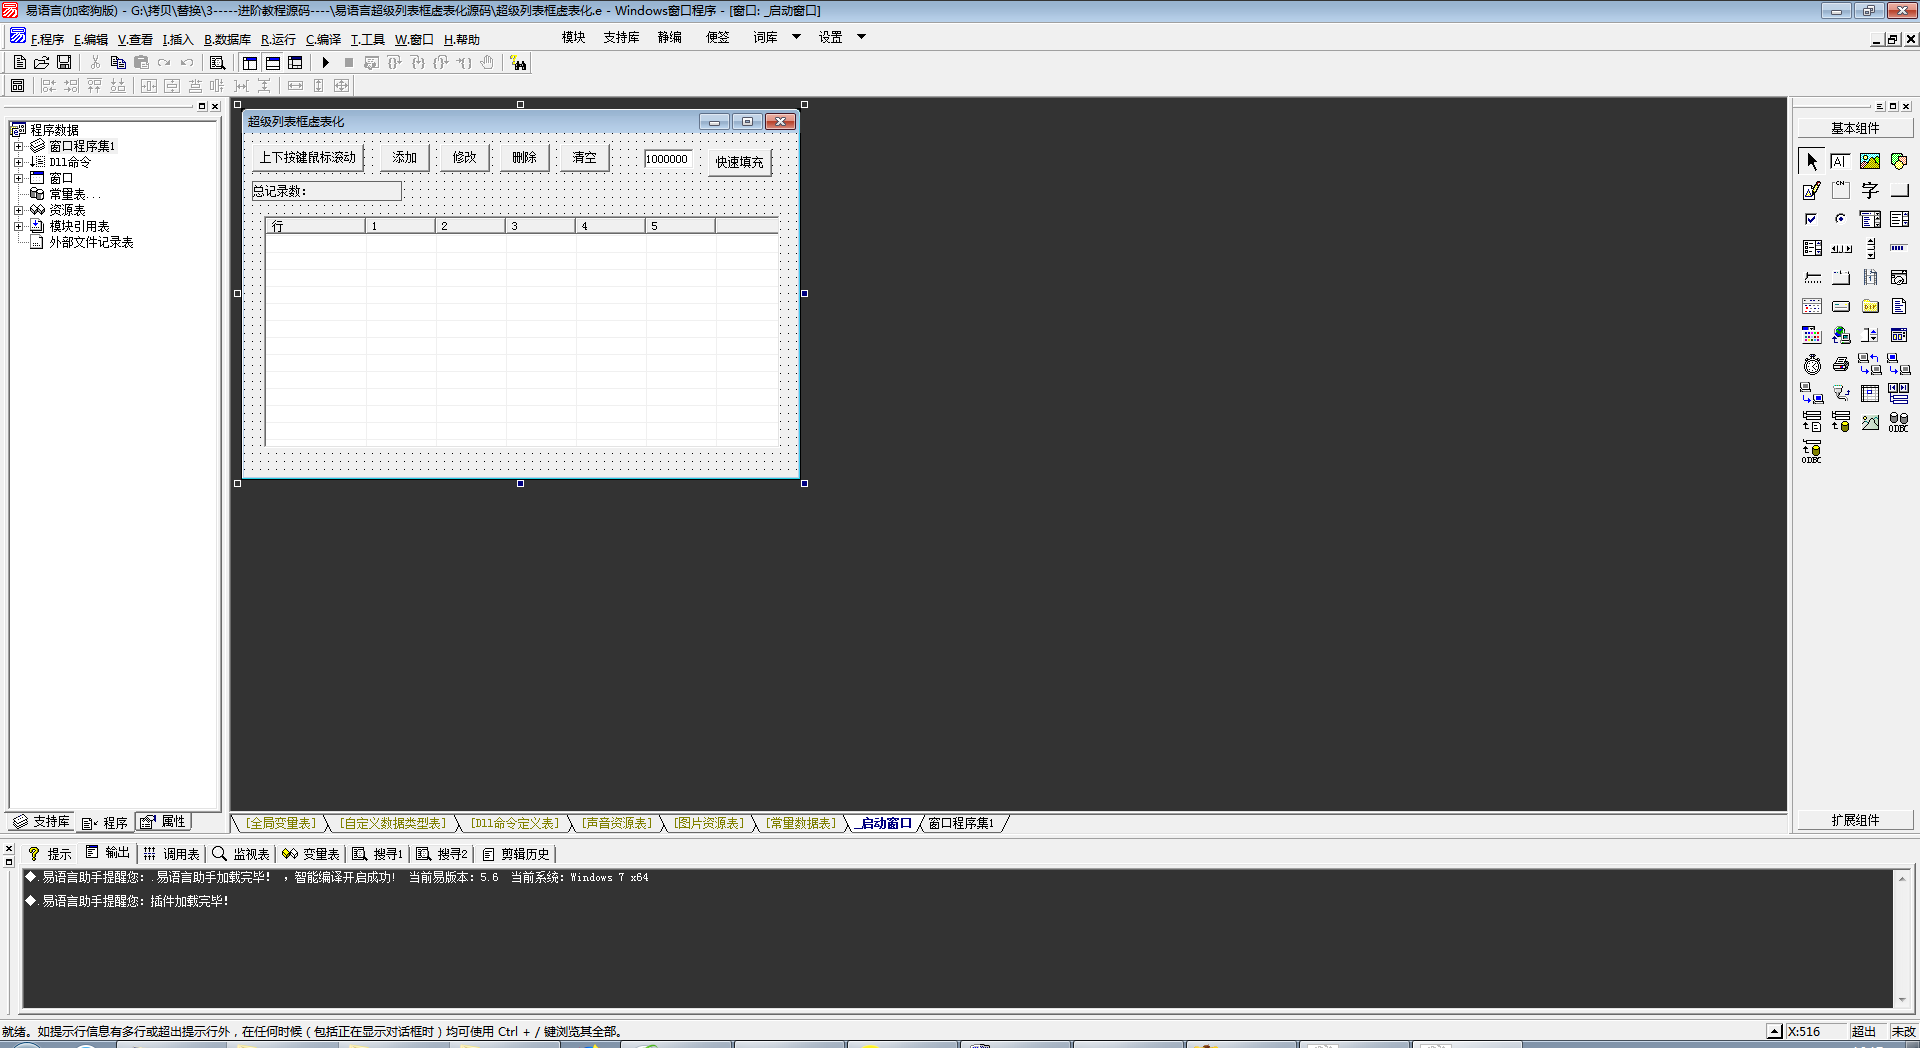Select the timer stopwatch component
The height and width of the screenshot is (1048, 1920).
click(1812, 364)
